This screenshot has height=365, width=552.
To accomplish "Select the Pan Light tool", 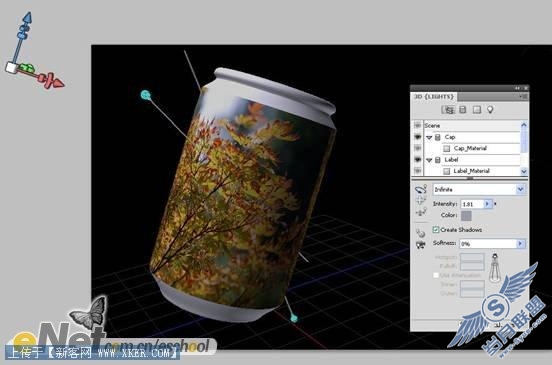I will [x=420, y=201].
